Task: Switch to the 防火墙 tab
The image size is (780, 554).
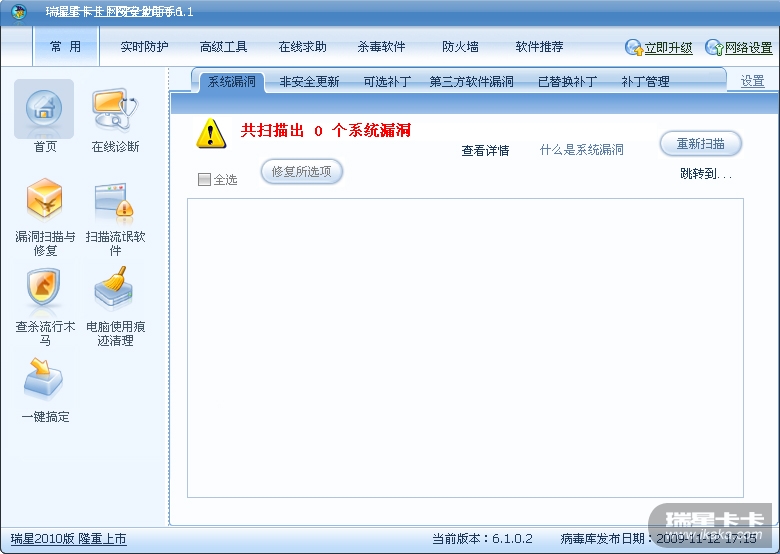Action: click(x=460, y=47)
